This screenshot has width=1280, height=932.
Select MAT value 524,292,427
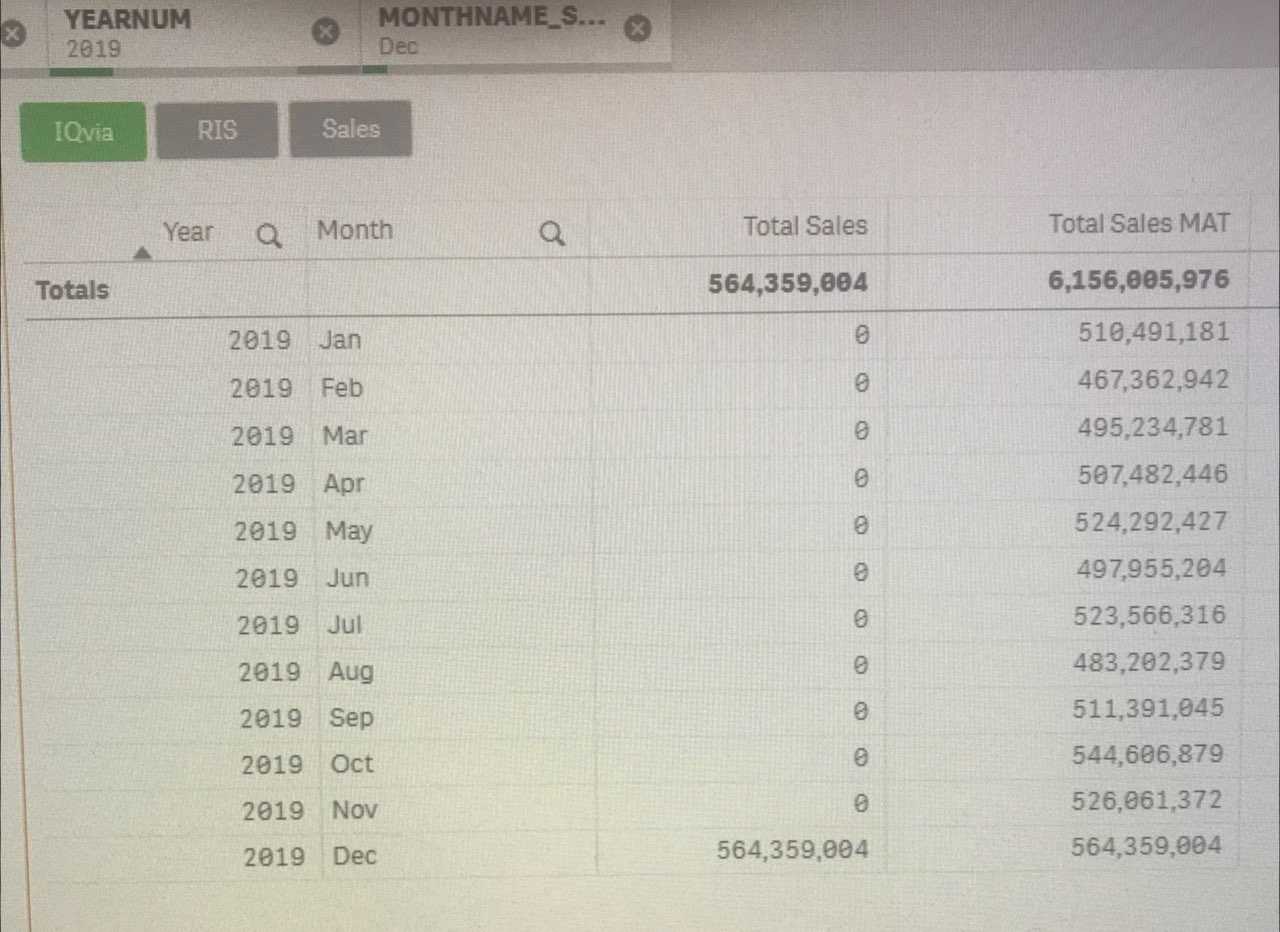(1151, 521)
